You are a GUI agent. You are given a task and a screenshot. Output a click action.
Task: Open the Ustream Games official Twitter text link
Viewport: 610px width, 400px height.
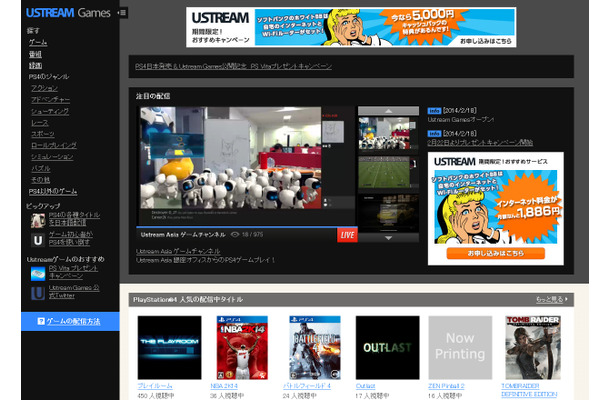tap(74, 291)
